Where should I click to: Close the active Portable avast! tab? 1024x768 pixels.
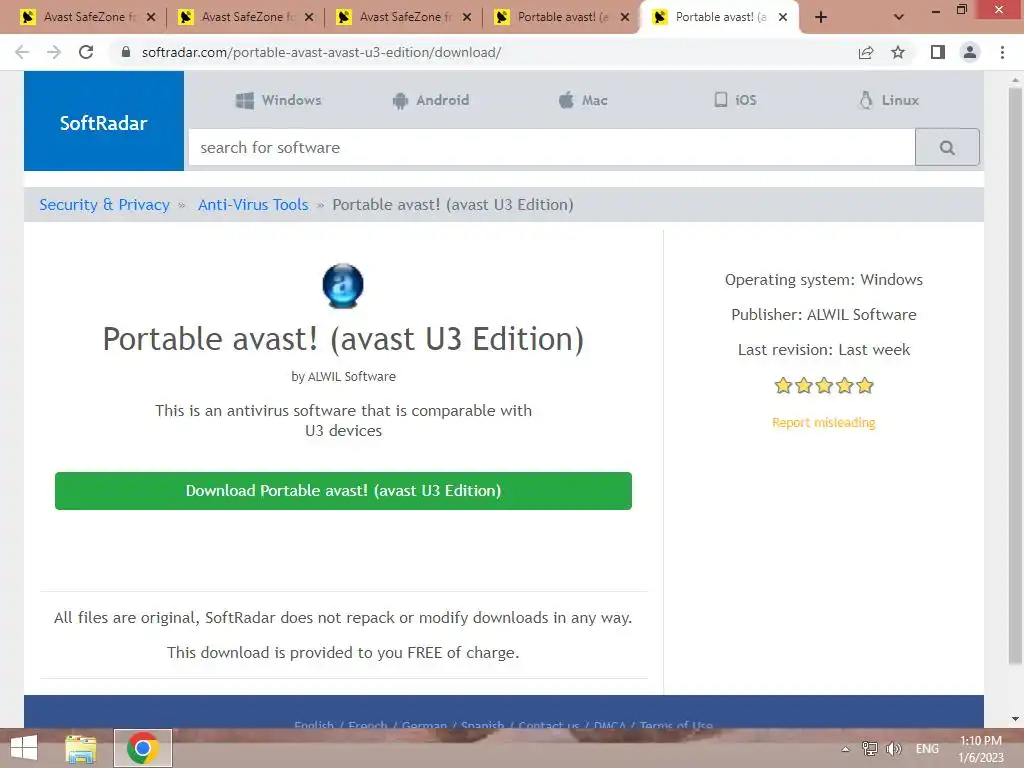pos(783,17)
